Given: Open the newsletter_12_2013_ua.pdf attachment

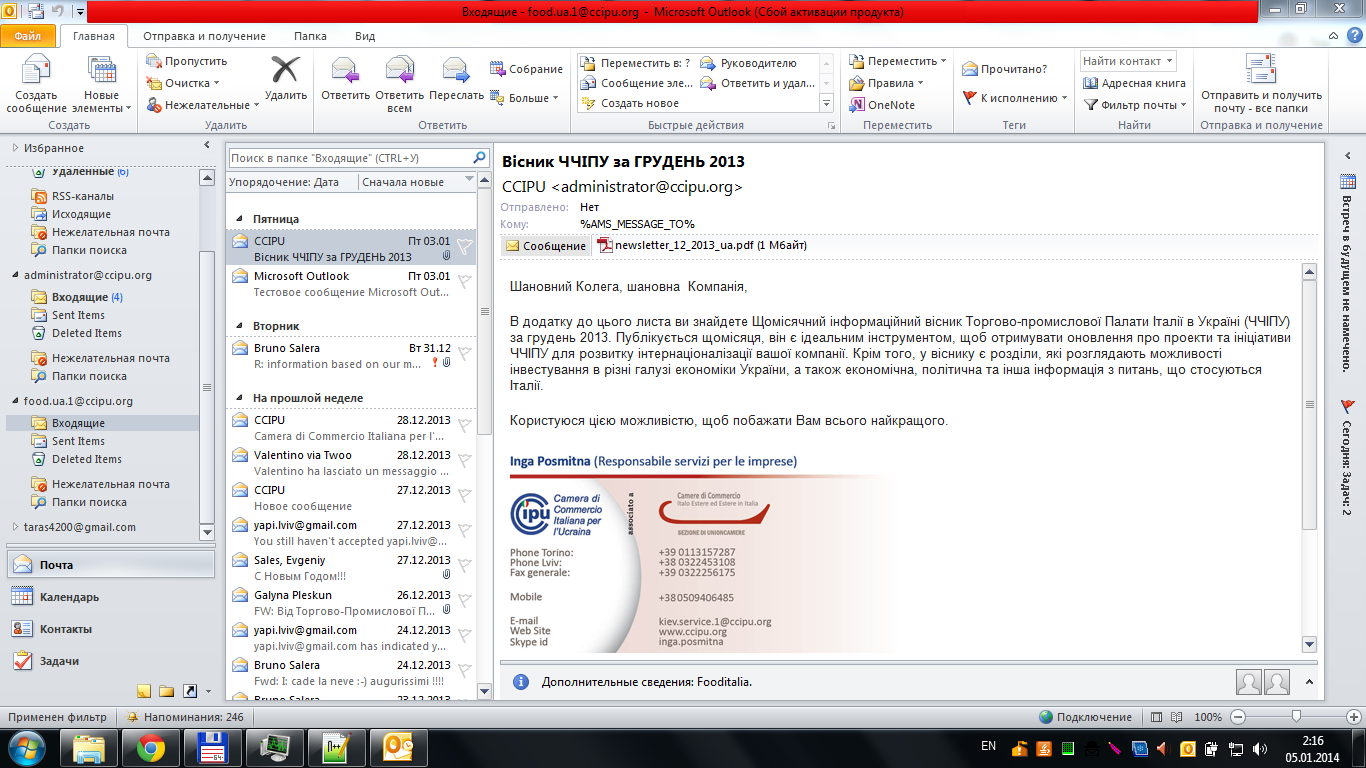Looking at the screenshot, I should [702, 245].
